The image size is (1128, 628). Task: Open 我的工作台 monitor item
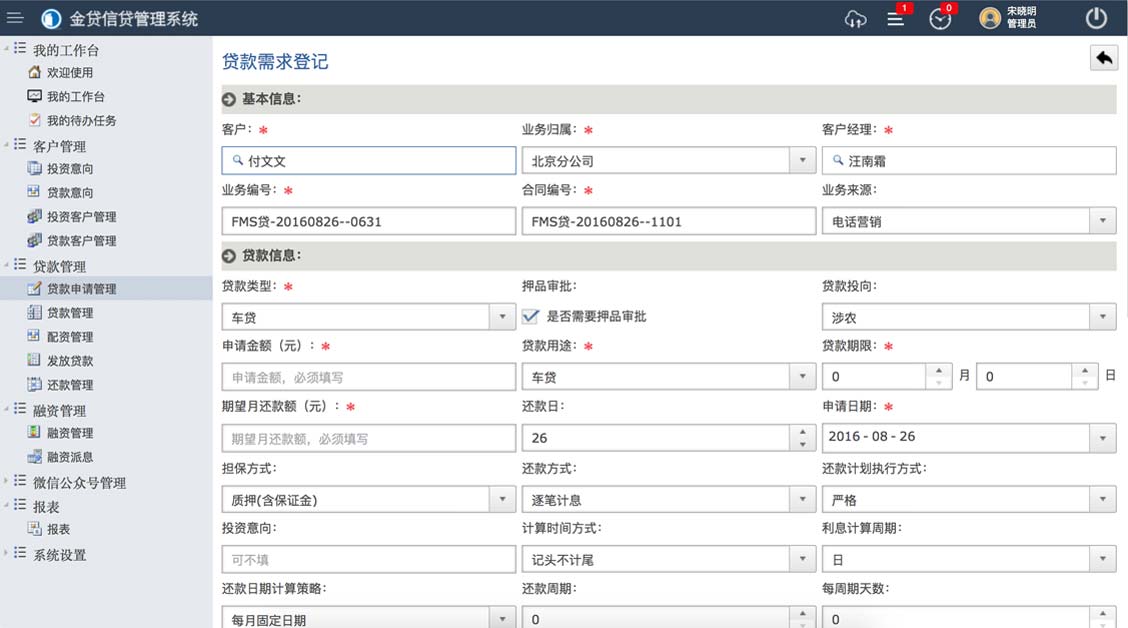[76, 96]
